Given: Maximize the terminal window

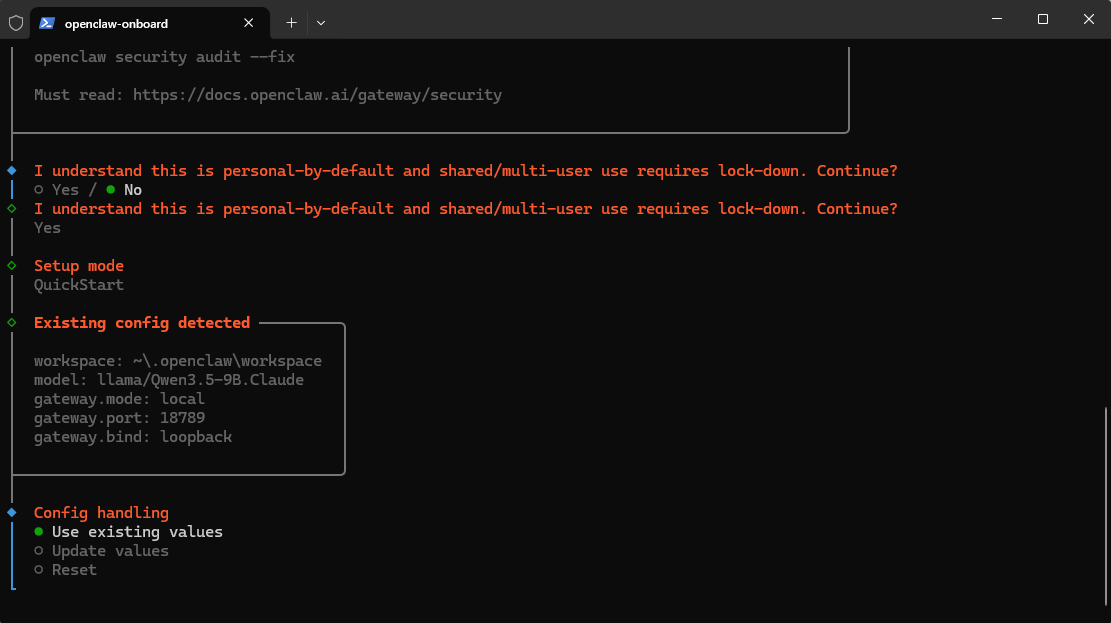Looking at the screenshot, I should click(1043, 19).
